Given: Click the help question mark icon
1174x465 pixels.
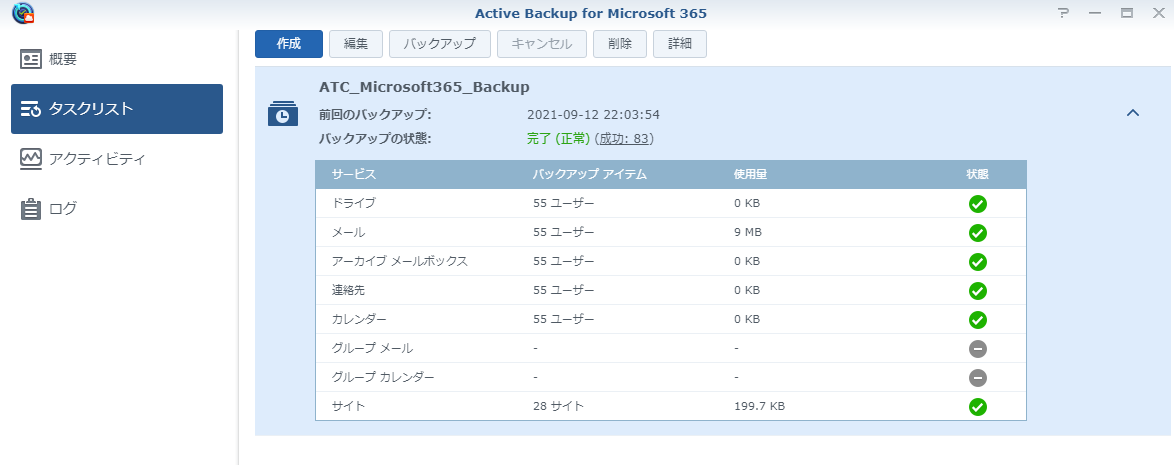Looking at the screenshot, I should click(1063, 13).
